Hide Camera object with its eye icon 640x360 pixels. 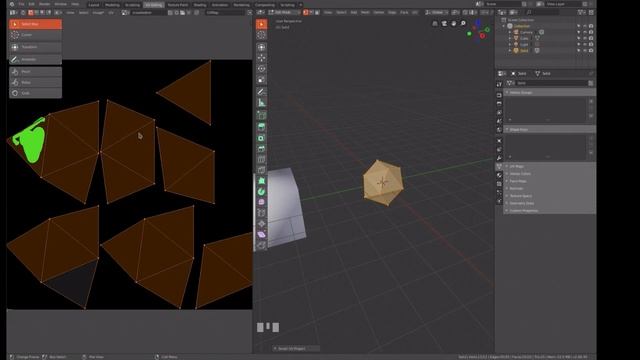(x=585, y=32)
